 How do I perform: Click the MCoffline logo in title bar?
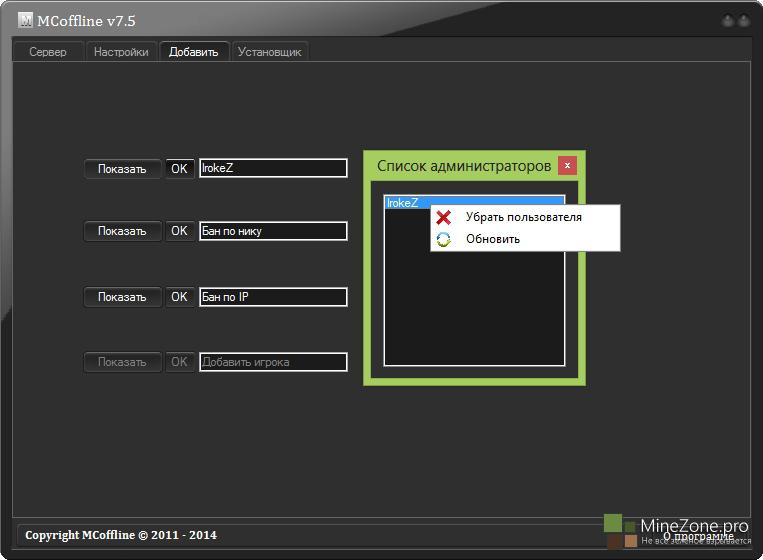26,21
